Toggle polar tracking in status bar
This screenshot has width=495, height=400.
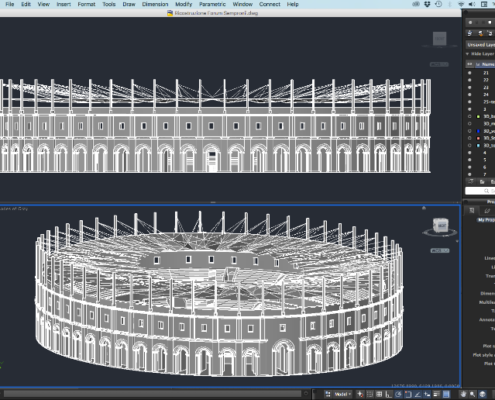pyautogui.click(x=398, y=394)
